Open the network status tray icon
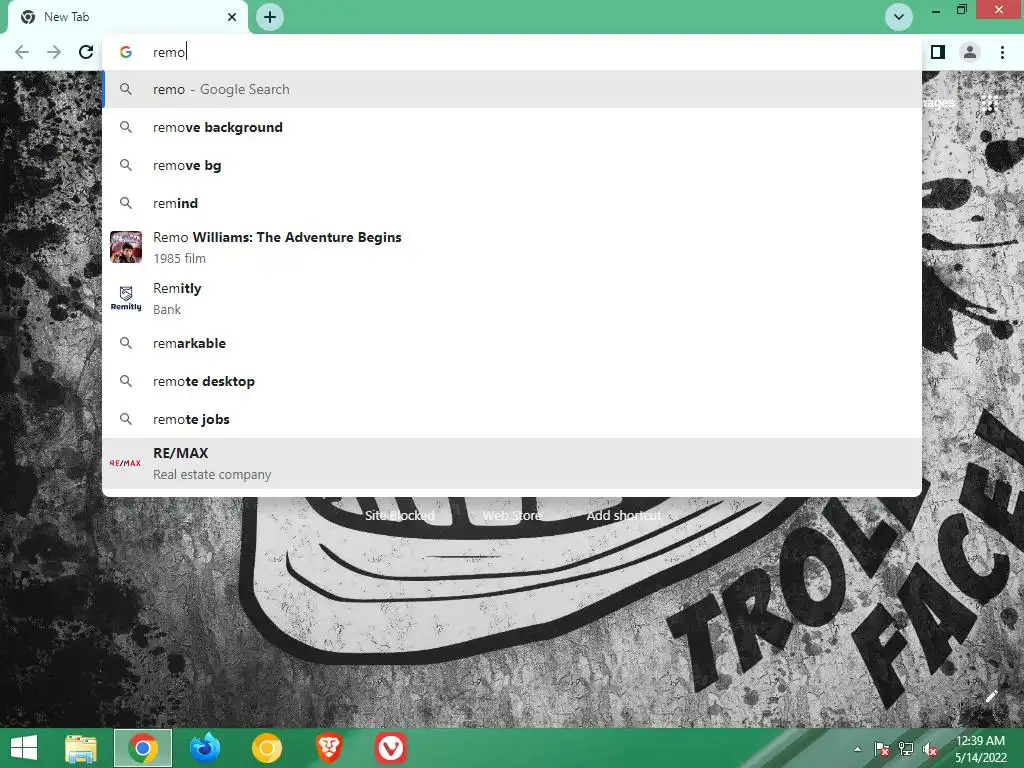The height and width of the screenshot is (768, 1024). (x=906, y=749)
